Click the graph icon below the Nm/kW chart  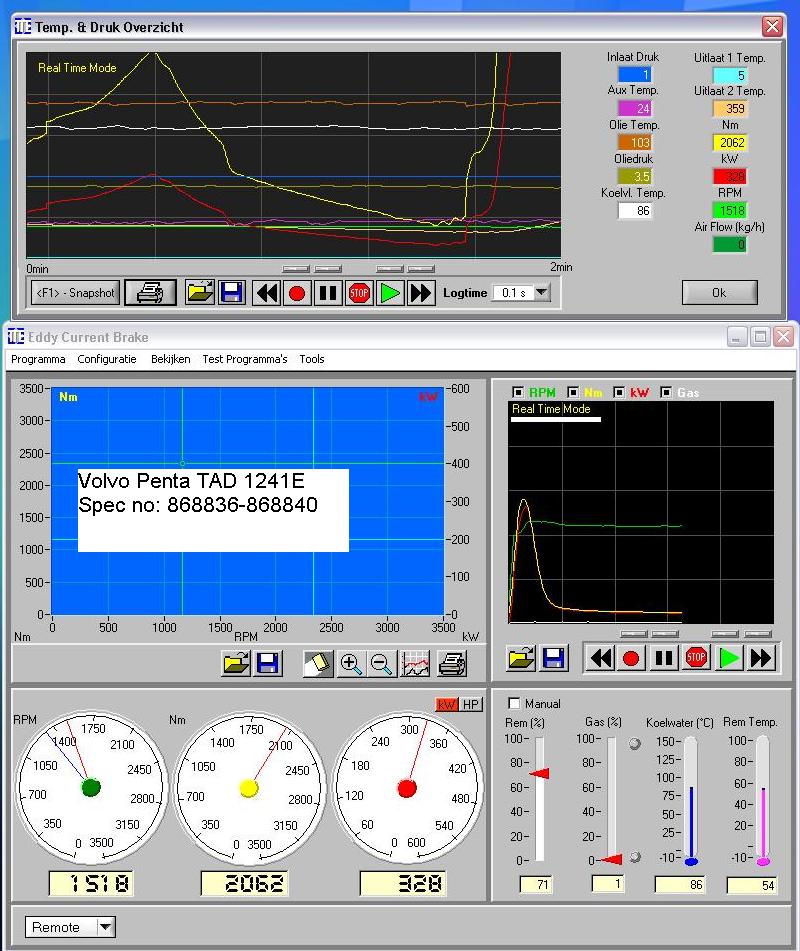(415, 663)
